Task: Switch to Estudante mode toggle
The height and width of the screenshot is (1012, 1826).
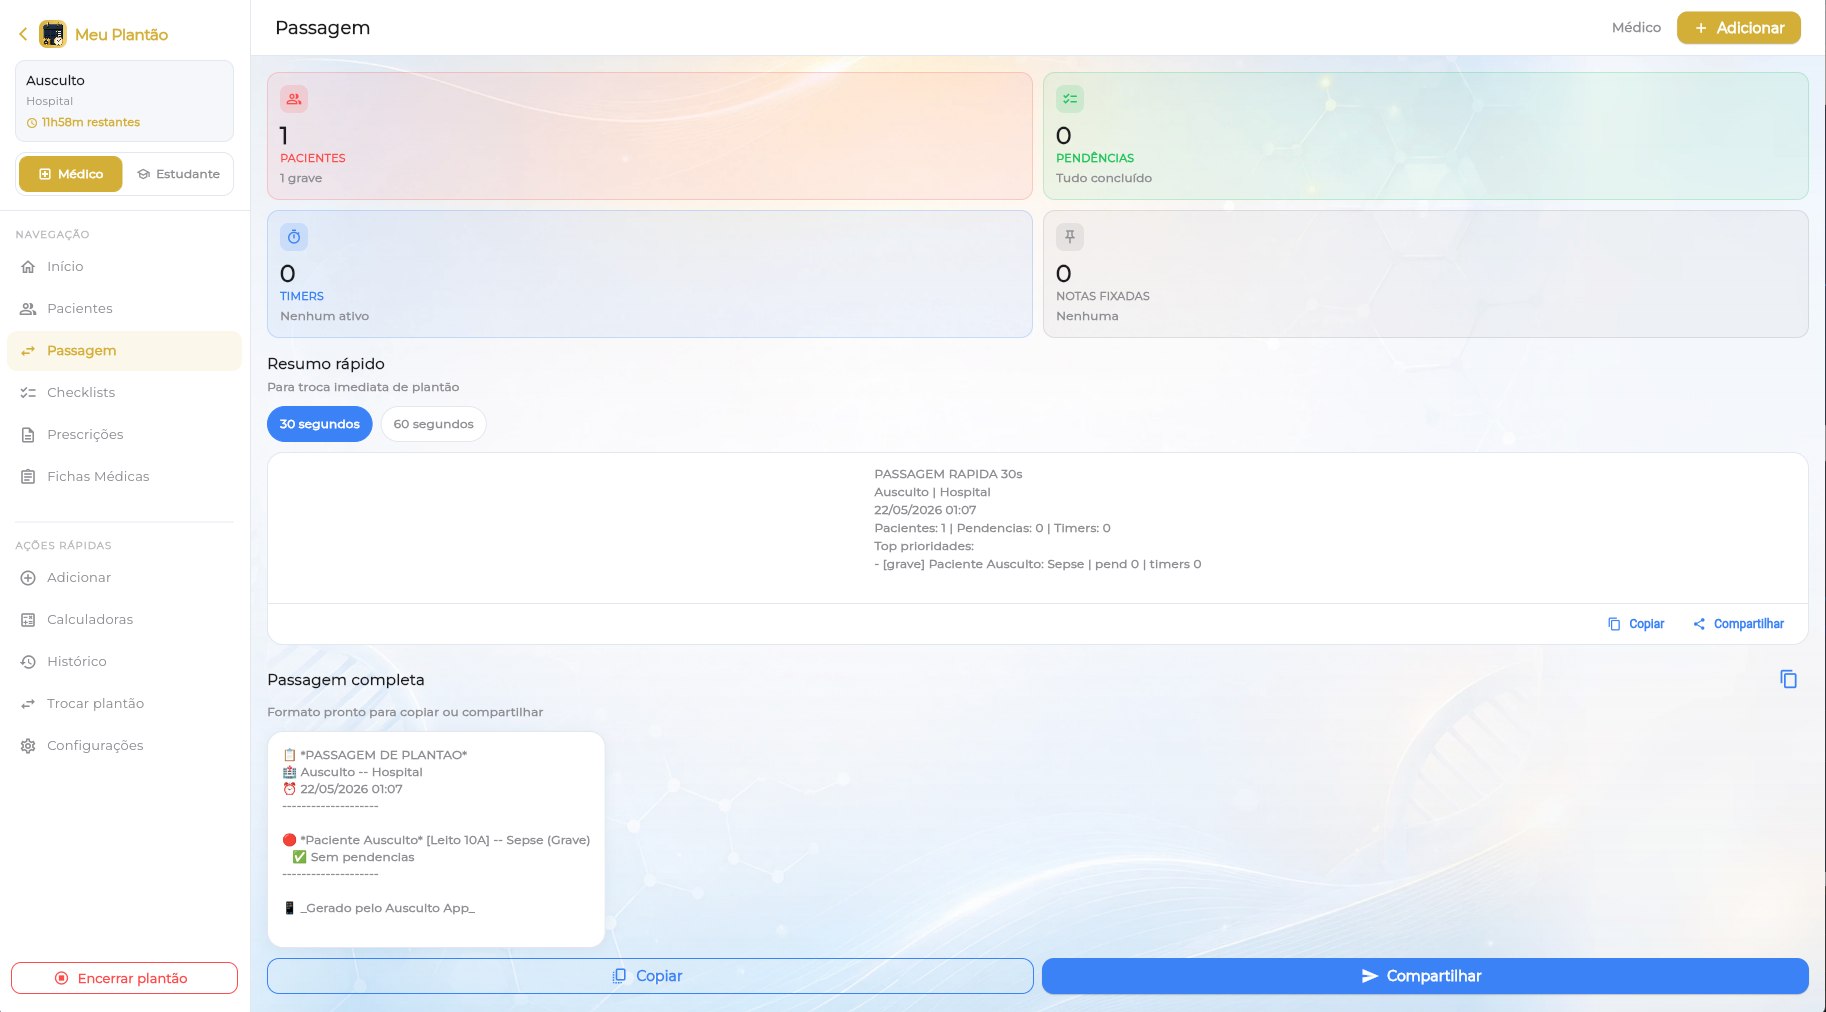Action: [178, 174]
